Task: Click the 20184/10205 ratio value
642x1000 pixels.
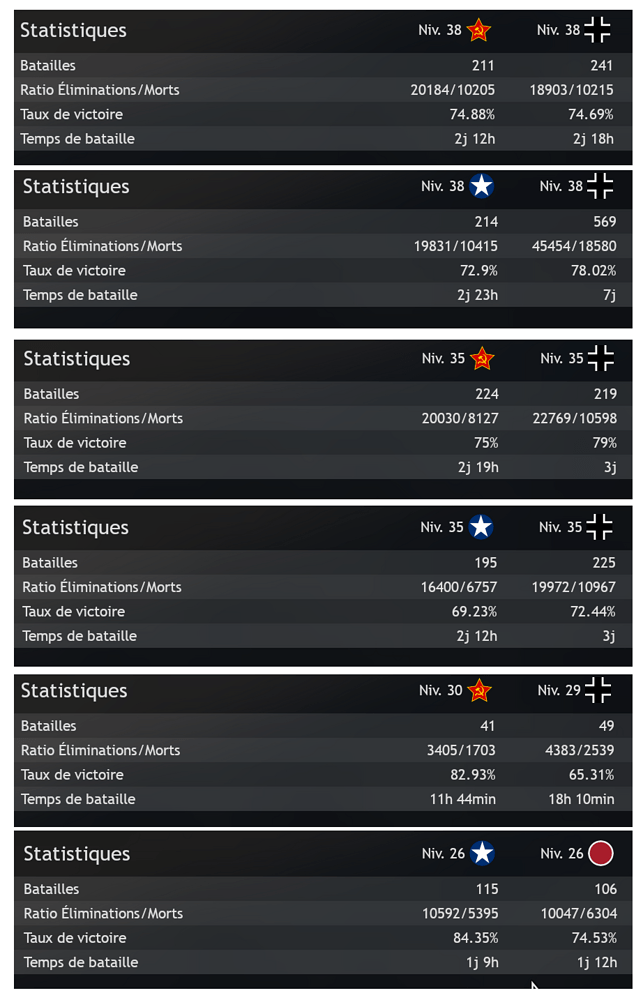Action: pos(453,90)
